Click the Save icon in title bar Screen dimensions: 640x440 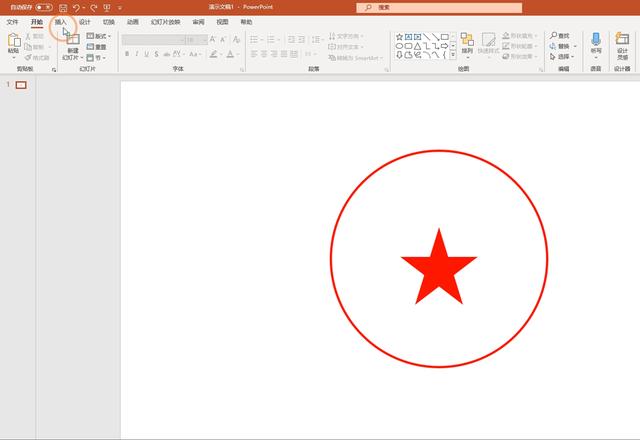[62, 7]
